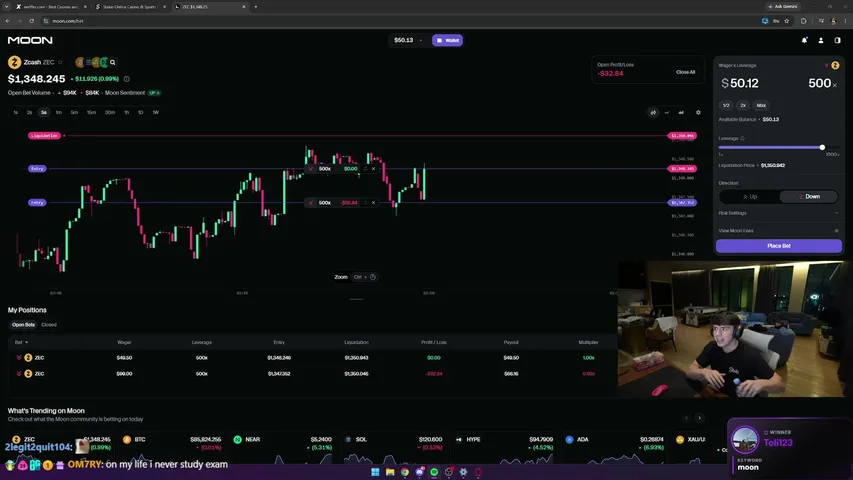Open browser tab list dropdown
This screenshot has height=480, width=853.
click(7, 7)
